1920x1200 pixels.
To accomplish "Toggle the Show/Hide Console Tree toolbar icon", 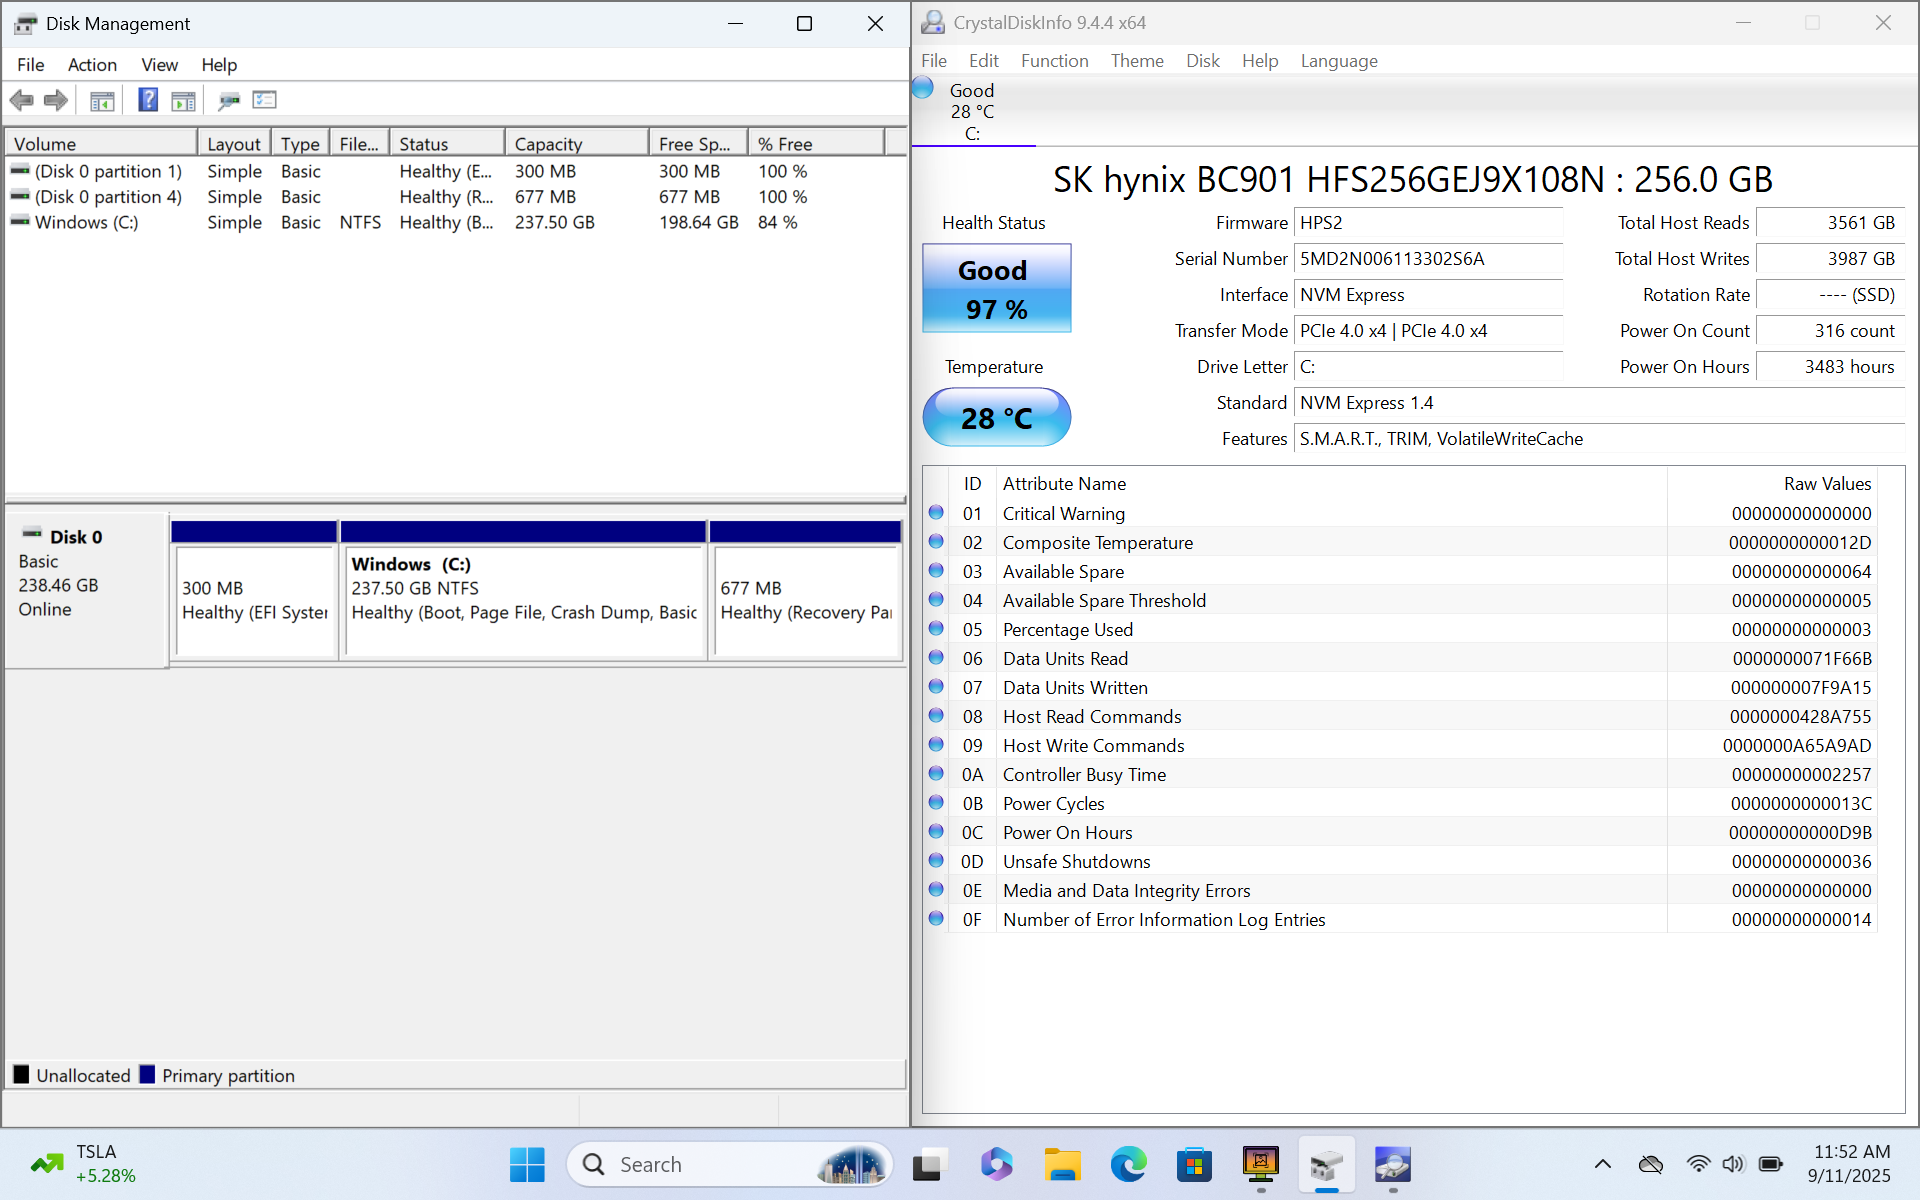I will click(x=102, y=100).
